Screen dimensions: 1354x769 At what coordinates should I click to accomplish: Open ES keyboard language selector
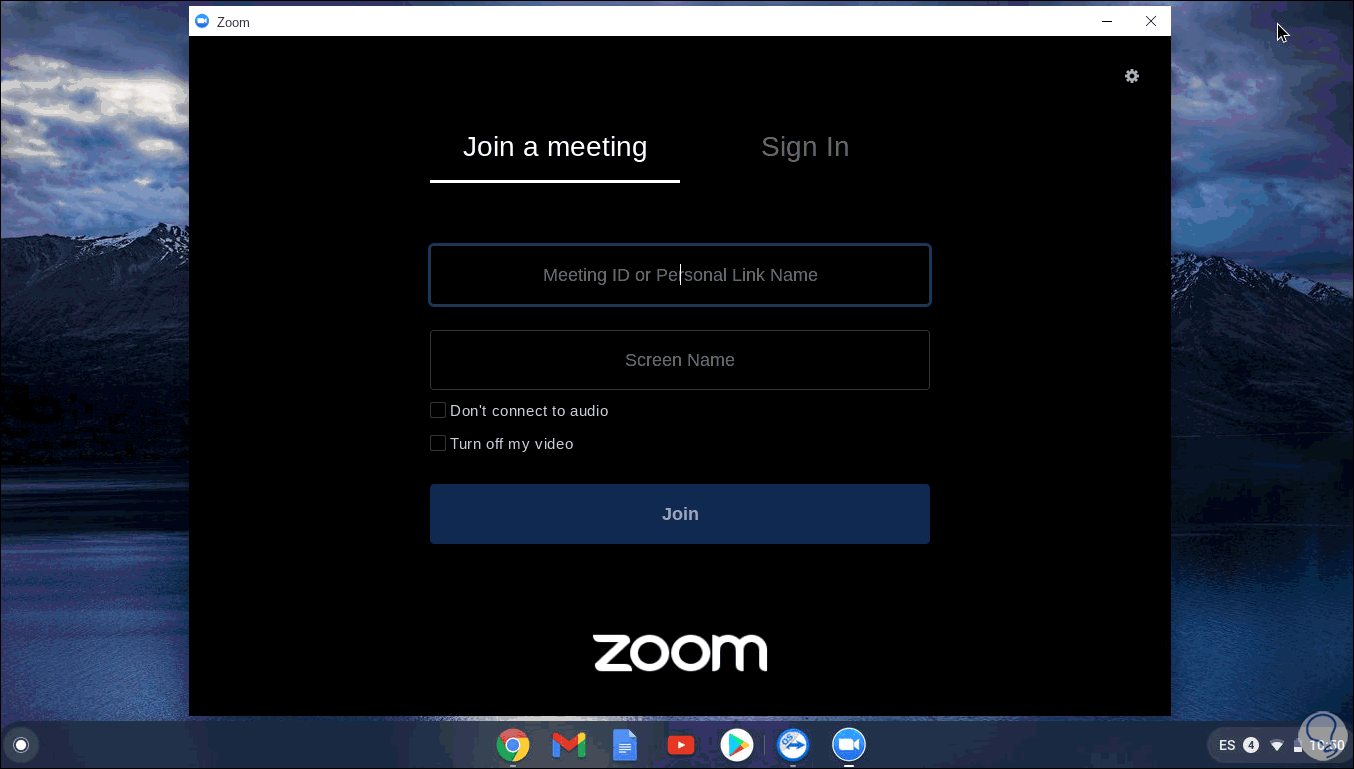pyautogui.click(x=1227, y=745)
